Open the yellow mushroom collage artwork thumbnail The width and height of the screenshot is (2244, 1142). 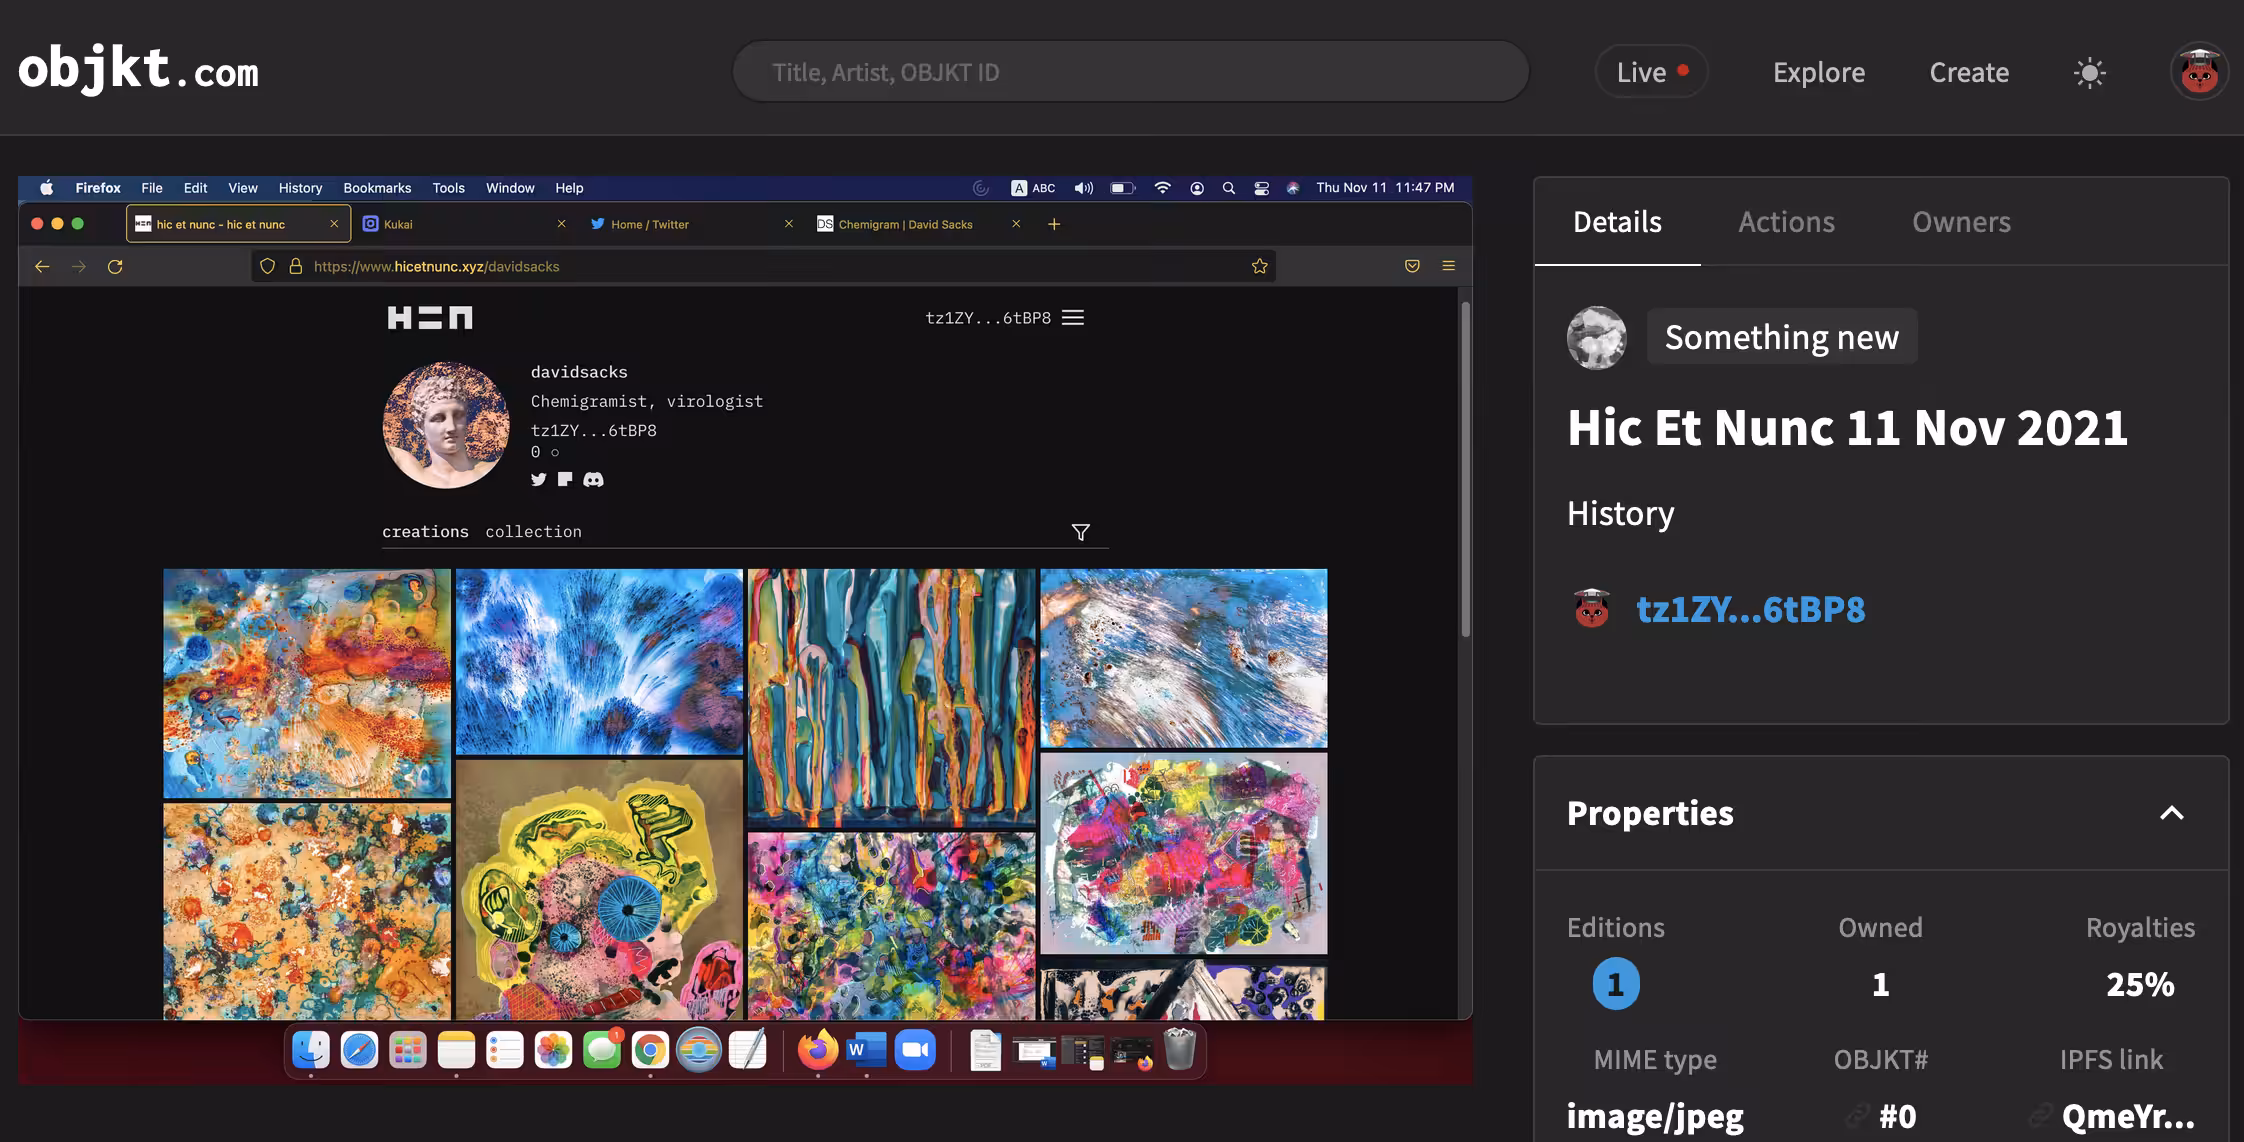point(599,889)
